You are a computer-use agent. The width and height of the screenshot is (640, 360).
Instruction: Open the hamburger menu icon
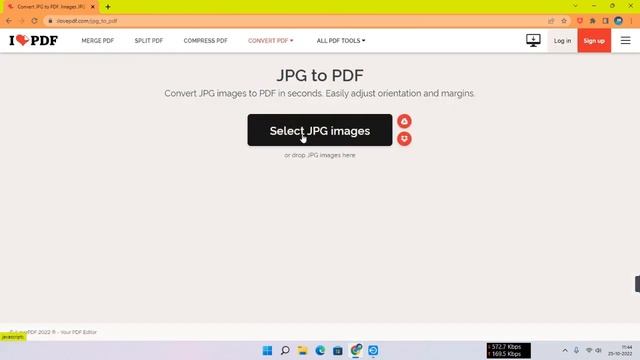tap(625, 40)
